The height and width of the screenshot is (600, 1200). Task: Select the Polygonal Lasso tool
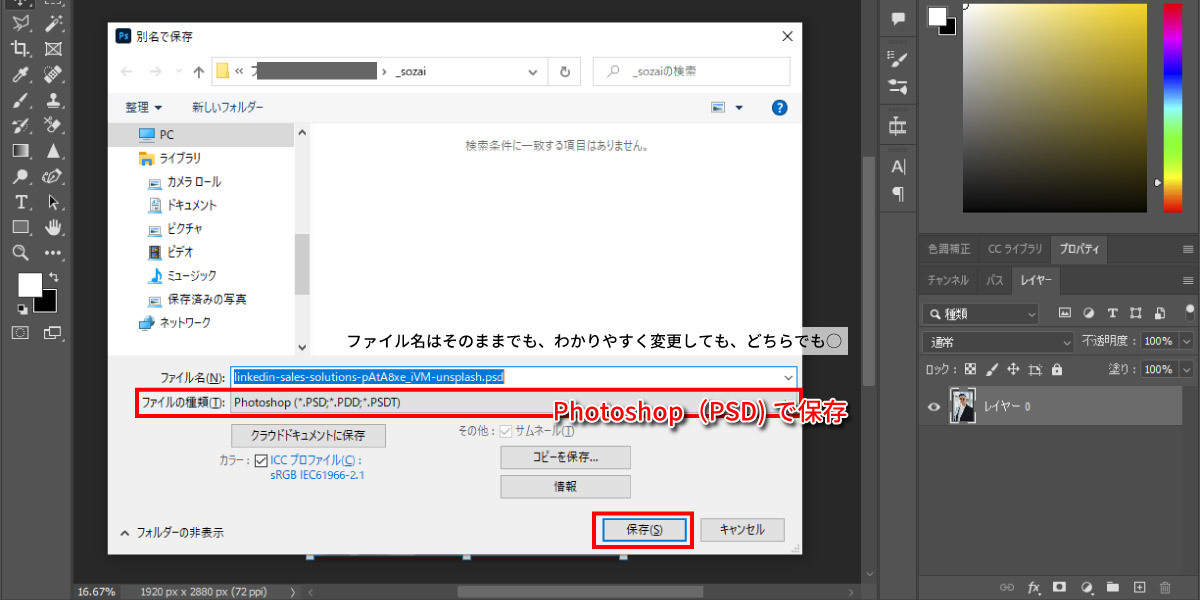(19, 22)
